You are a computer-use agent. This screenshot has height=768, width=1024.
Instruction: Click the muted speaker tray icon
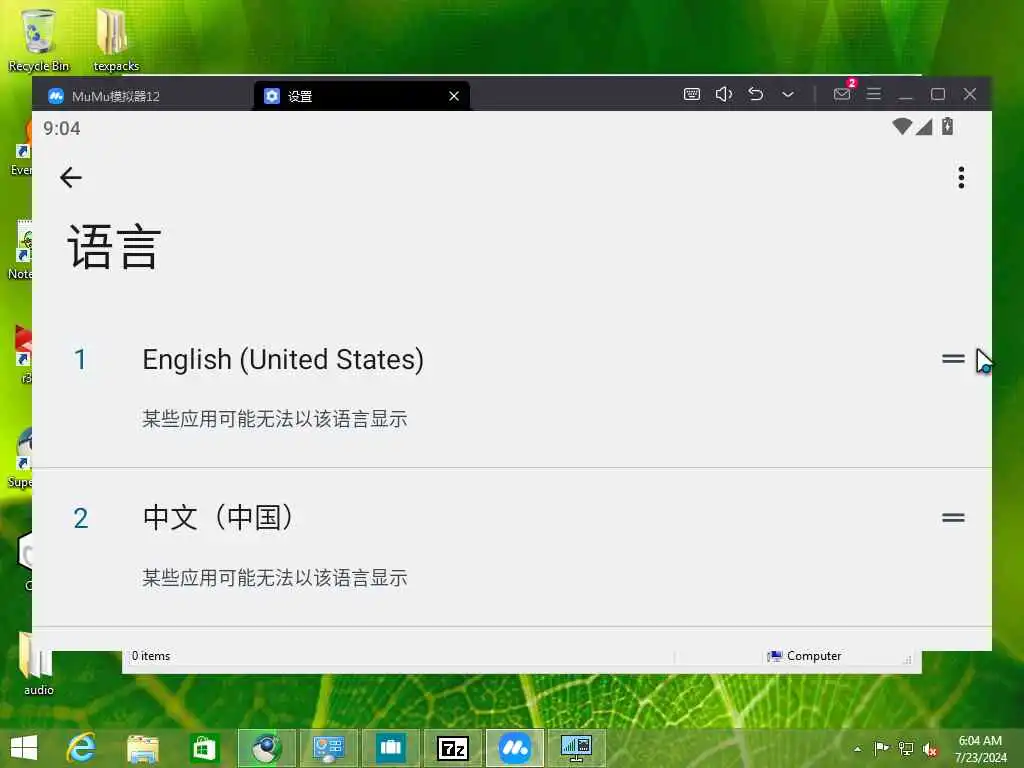tap(930, 749)
